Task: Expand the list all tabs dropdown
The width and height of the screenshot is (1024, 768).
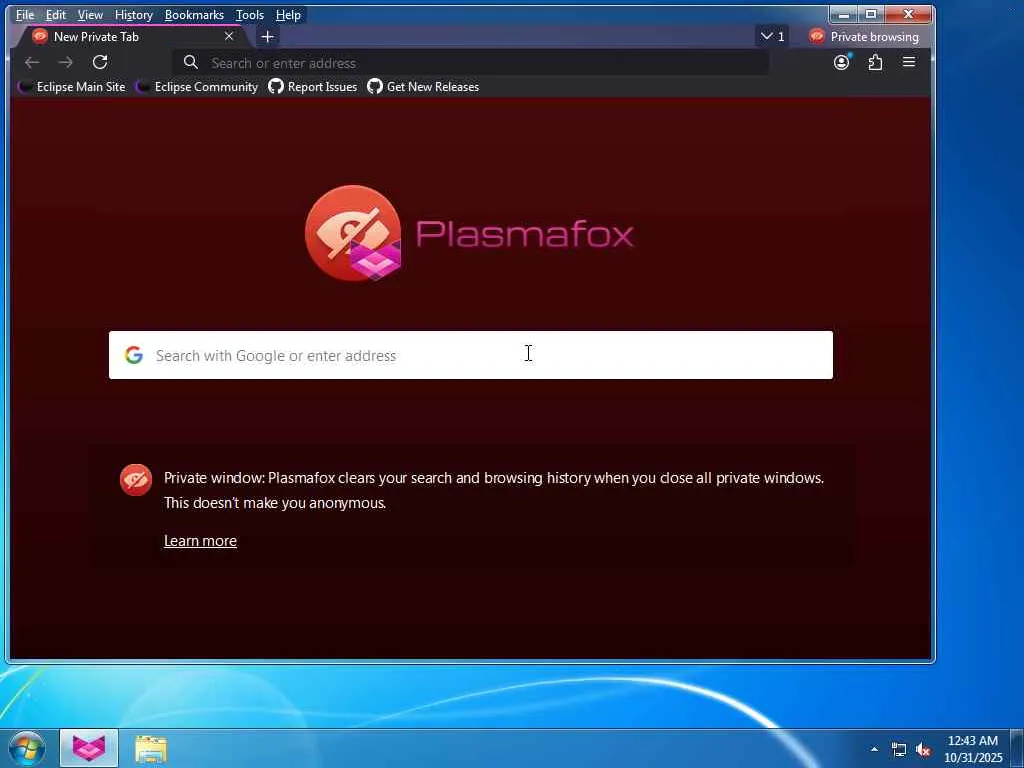Action: [x=773, y=37]
